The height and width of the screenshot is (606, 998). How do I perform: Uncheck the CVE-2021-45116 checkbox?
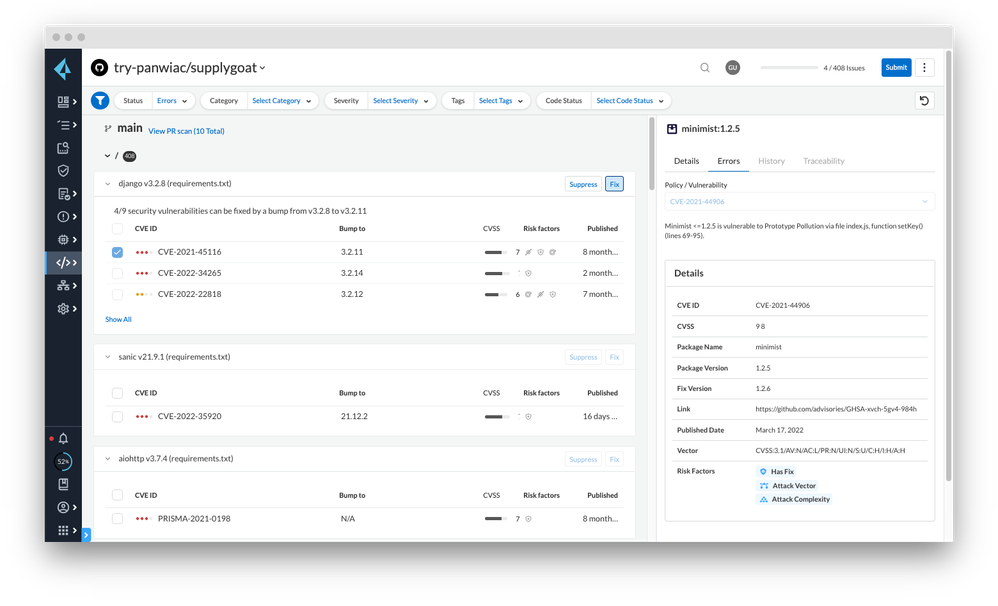tap(118, 252)
